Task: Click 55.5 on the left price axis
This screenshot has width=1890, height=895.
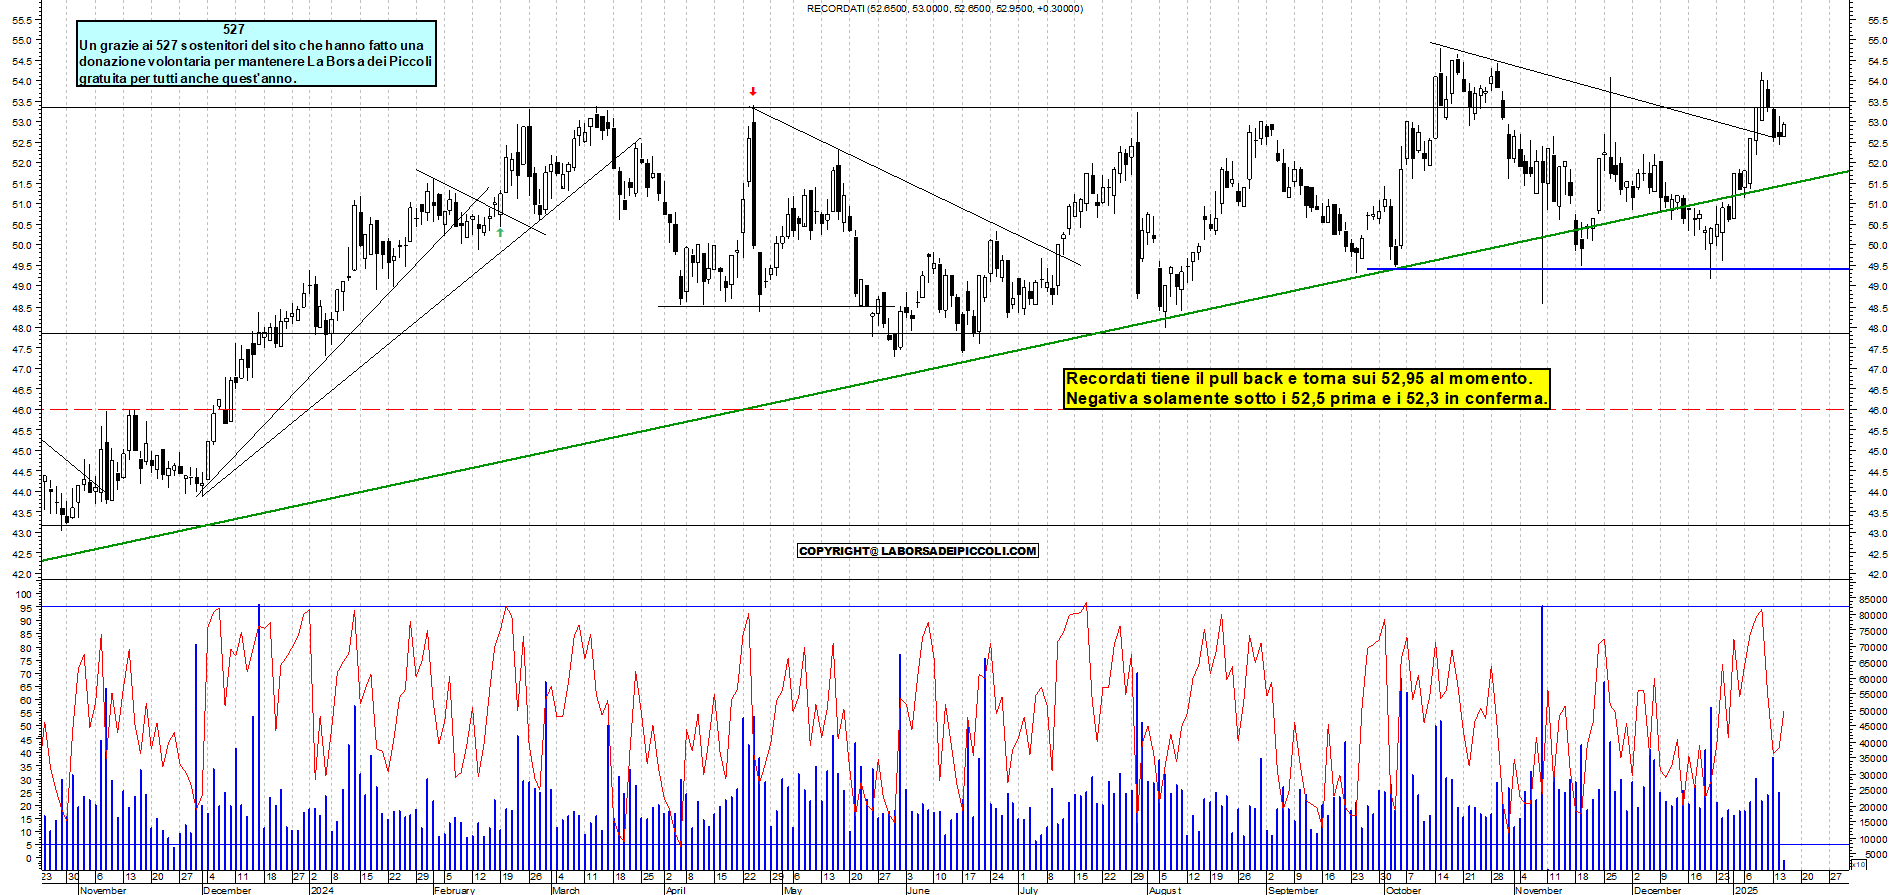Action: [24, 20]
